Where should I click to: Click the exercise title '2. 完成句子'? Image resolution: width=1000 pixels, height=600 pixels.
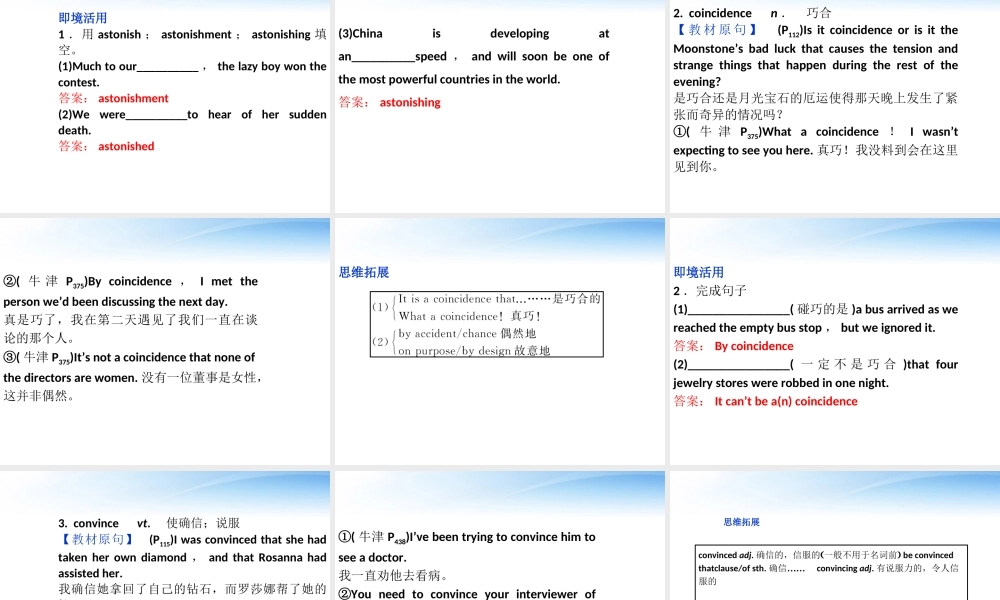click(710, 291)
